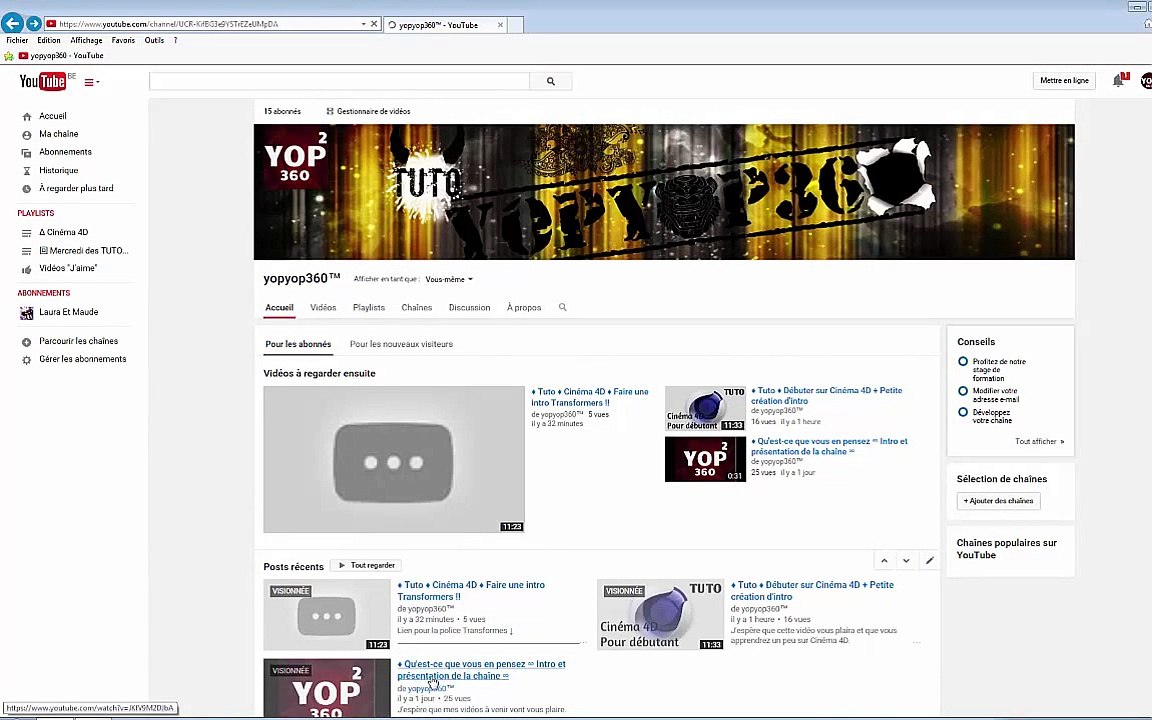This screenshot has height=720, width=1152.
Task: Click the Gestionnaire de vidéos icon
Action: pyautogui.click(x=330, y=112)
